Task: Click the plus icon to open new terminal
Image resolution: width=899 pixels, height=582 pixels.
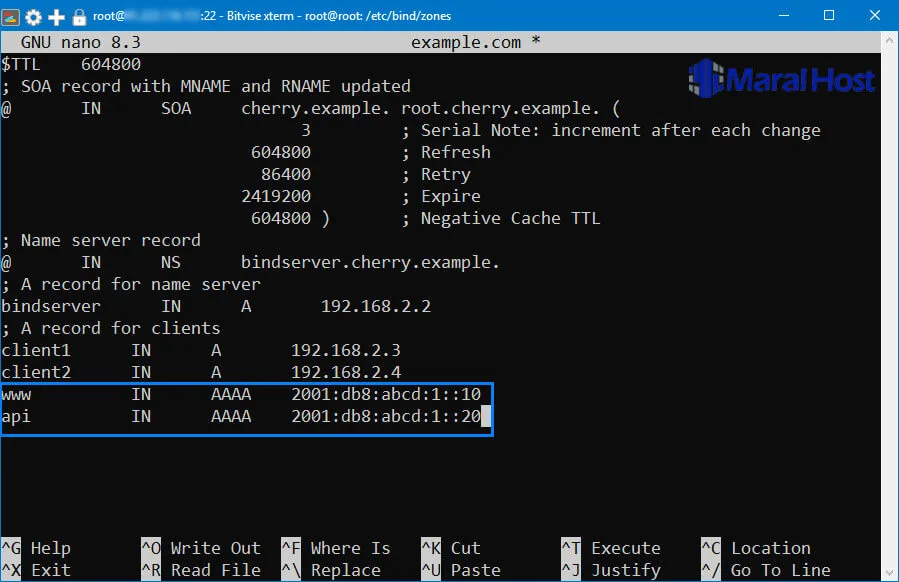Action: [55, 15]
